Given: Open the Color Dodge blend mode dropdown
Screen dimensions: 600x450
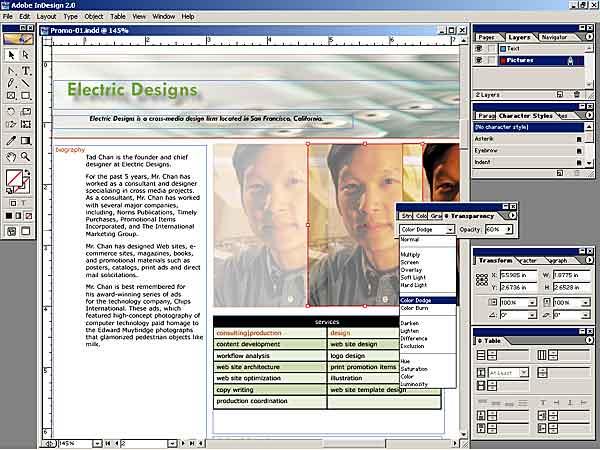Looking at the screenshot, I should pyautogui.click(x=427, y=229).
